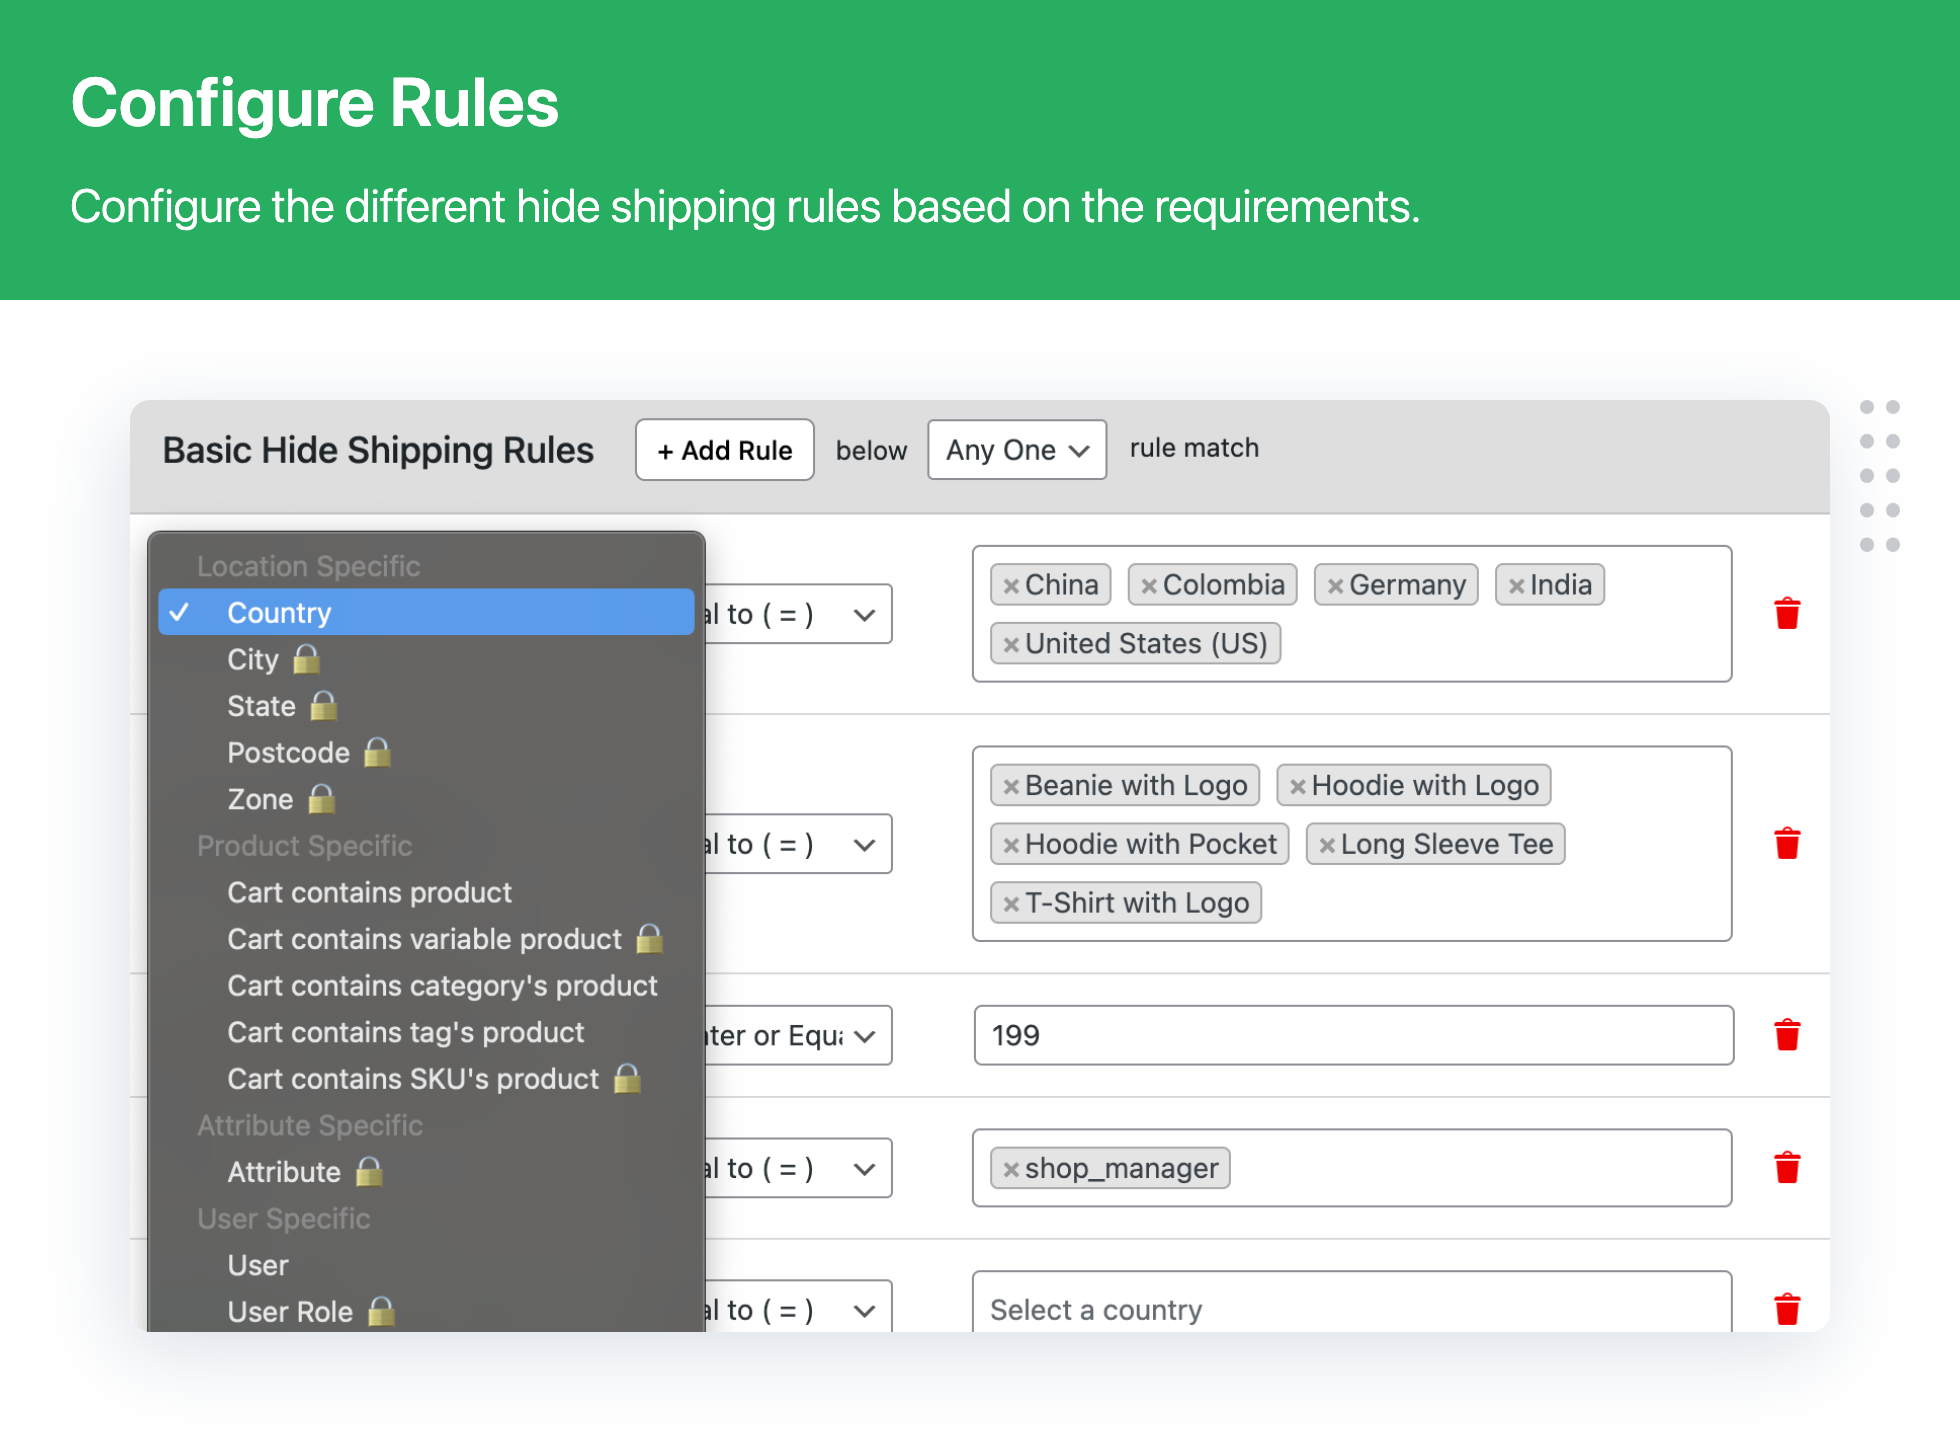Pick the checked Country option
This screenshot has width=1960, height=1432.
point(426,612)
